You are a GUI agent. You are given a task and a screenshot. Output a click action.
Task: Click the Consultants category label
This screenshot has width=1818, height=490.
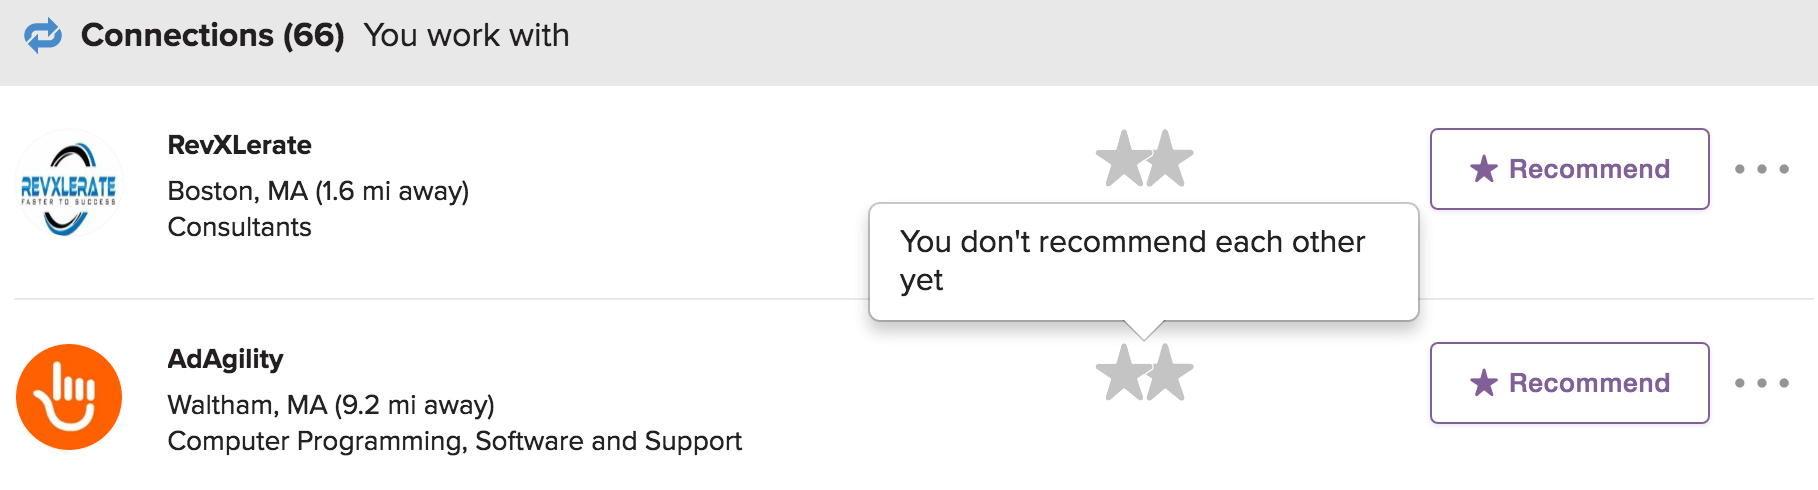(x=239, y=227)
